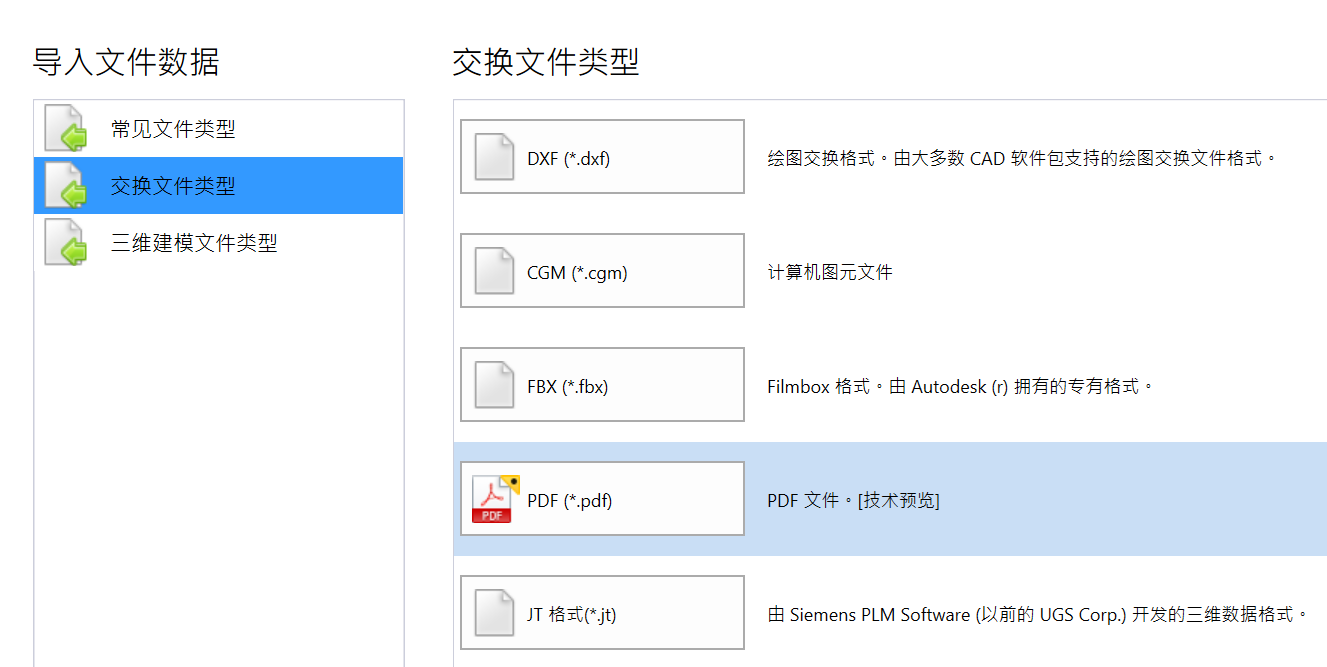Choose the CGM (*.cgm) import button

click(602, 271)
